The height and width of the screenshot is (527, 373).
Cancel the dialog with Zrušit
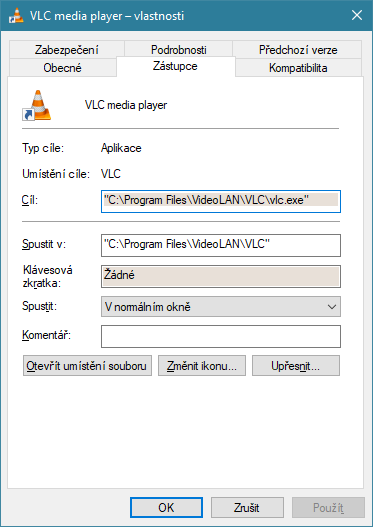(247, 508)
